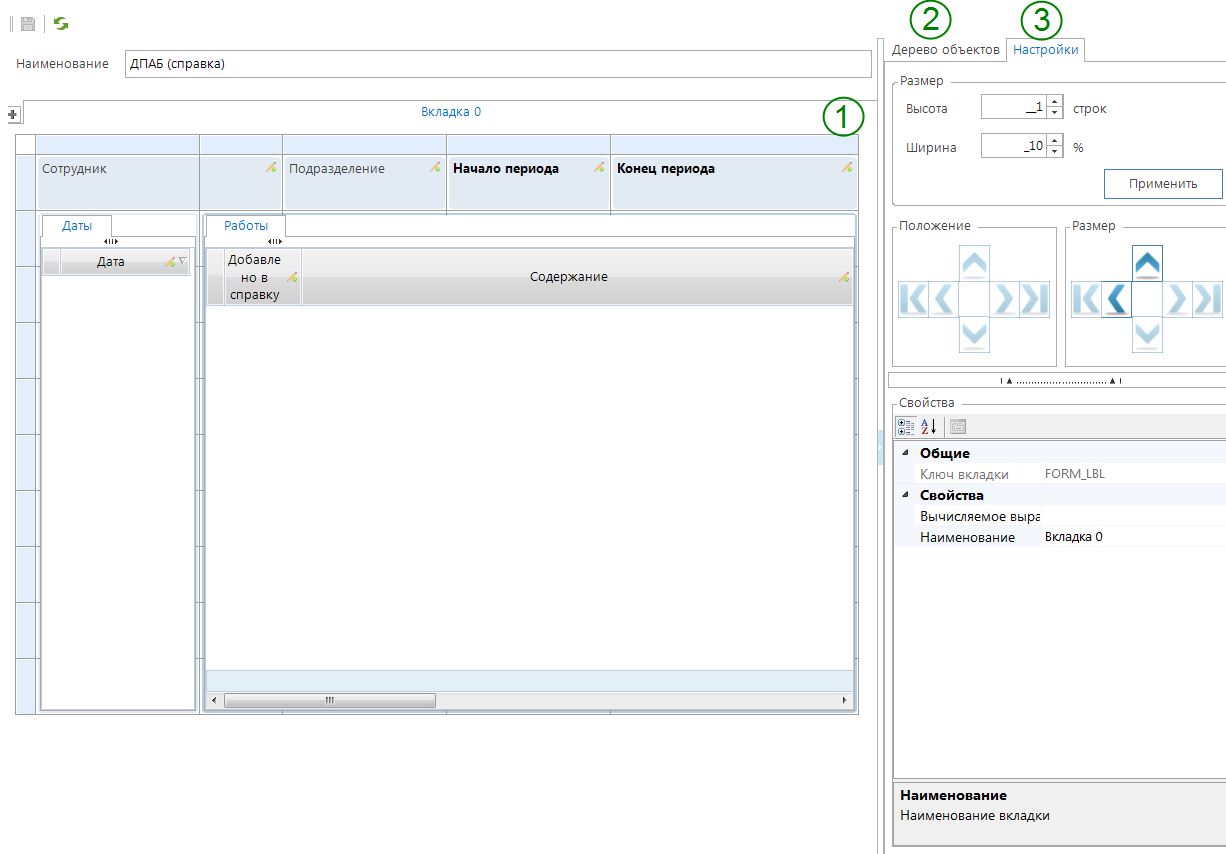
Task: Click the save diskette icon
Action: 28,23
